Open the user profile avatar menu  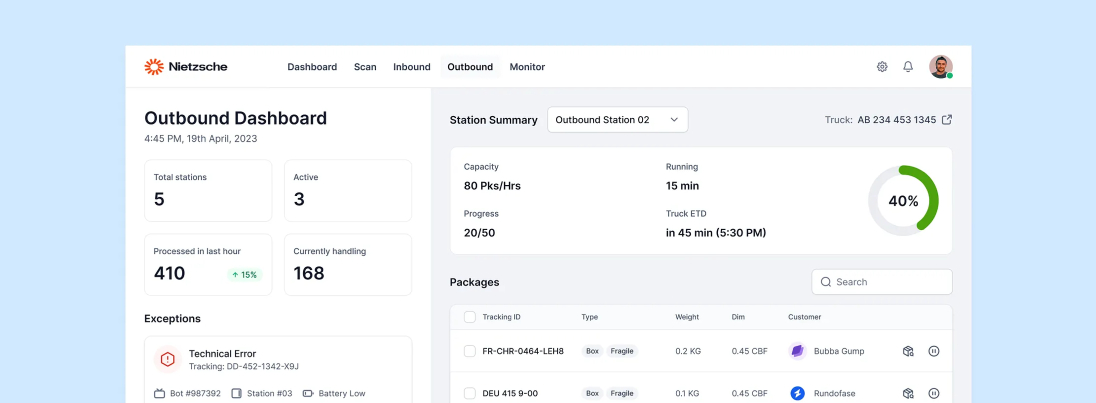[x=940, y=67]
